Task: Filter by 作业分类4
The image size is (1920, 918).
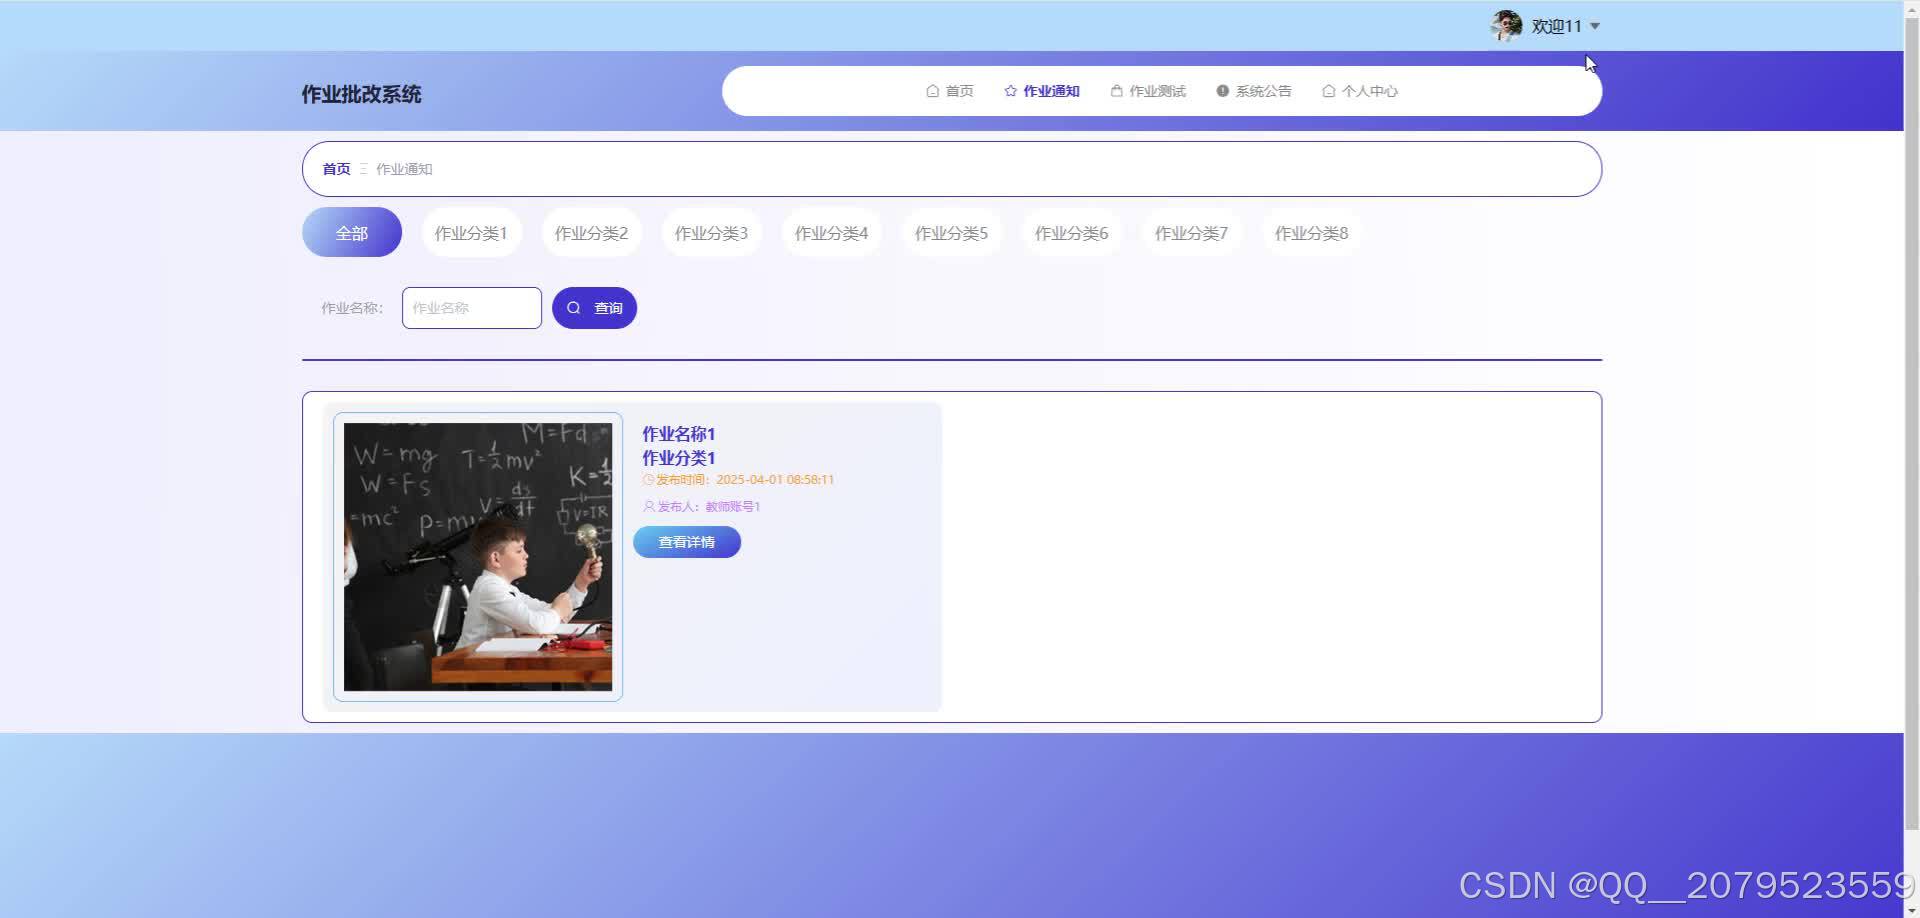Action: tap(831, 232)
